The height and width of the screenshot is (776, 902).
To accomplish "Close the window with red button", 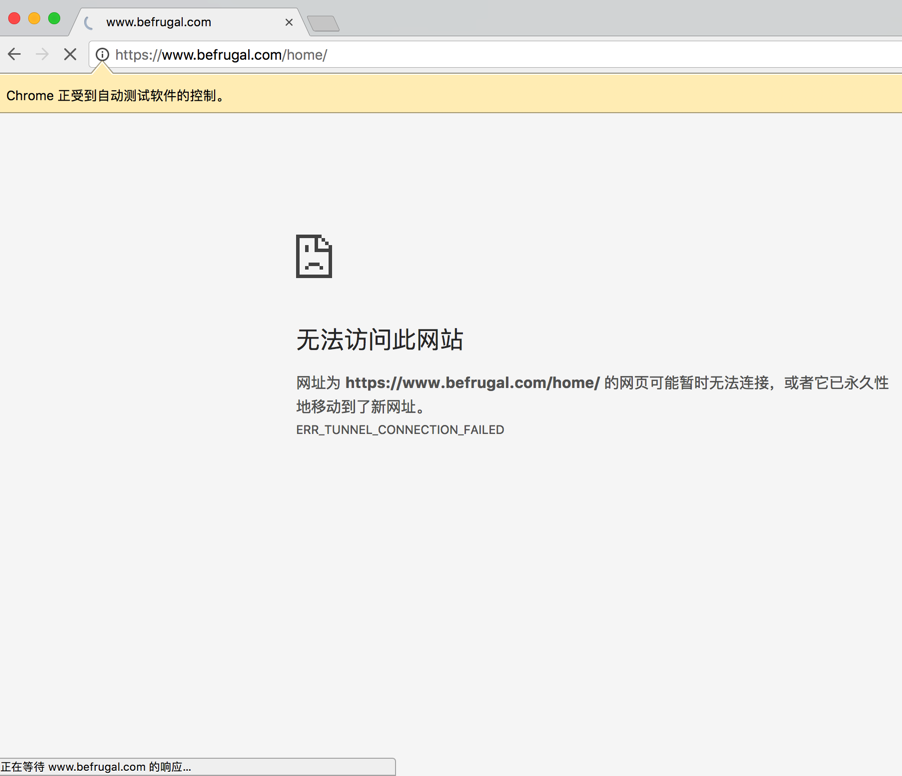I will click(14, 18).
